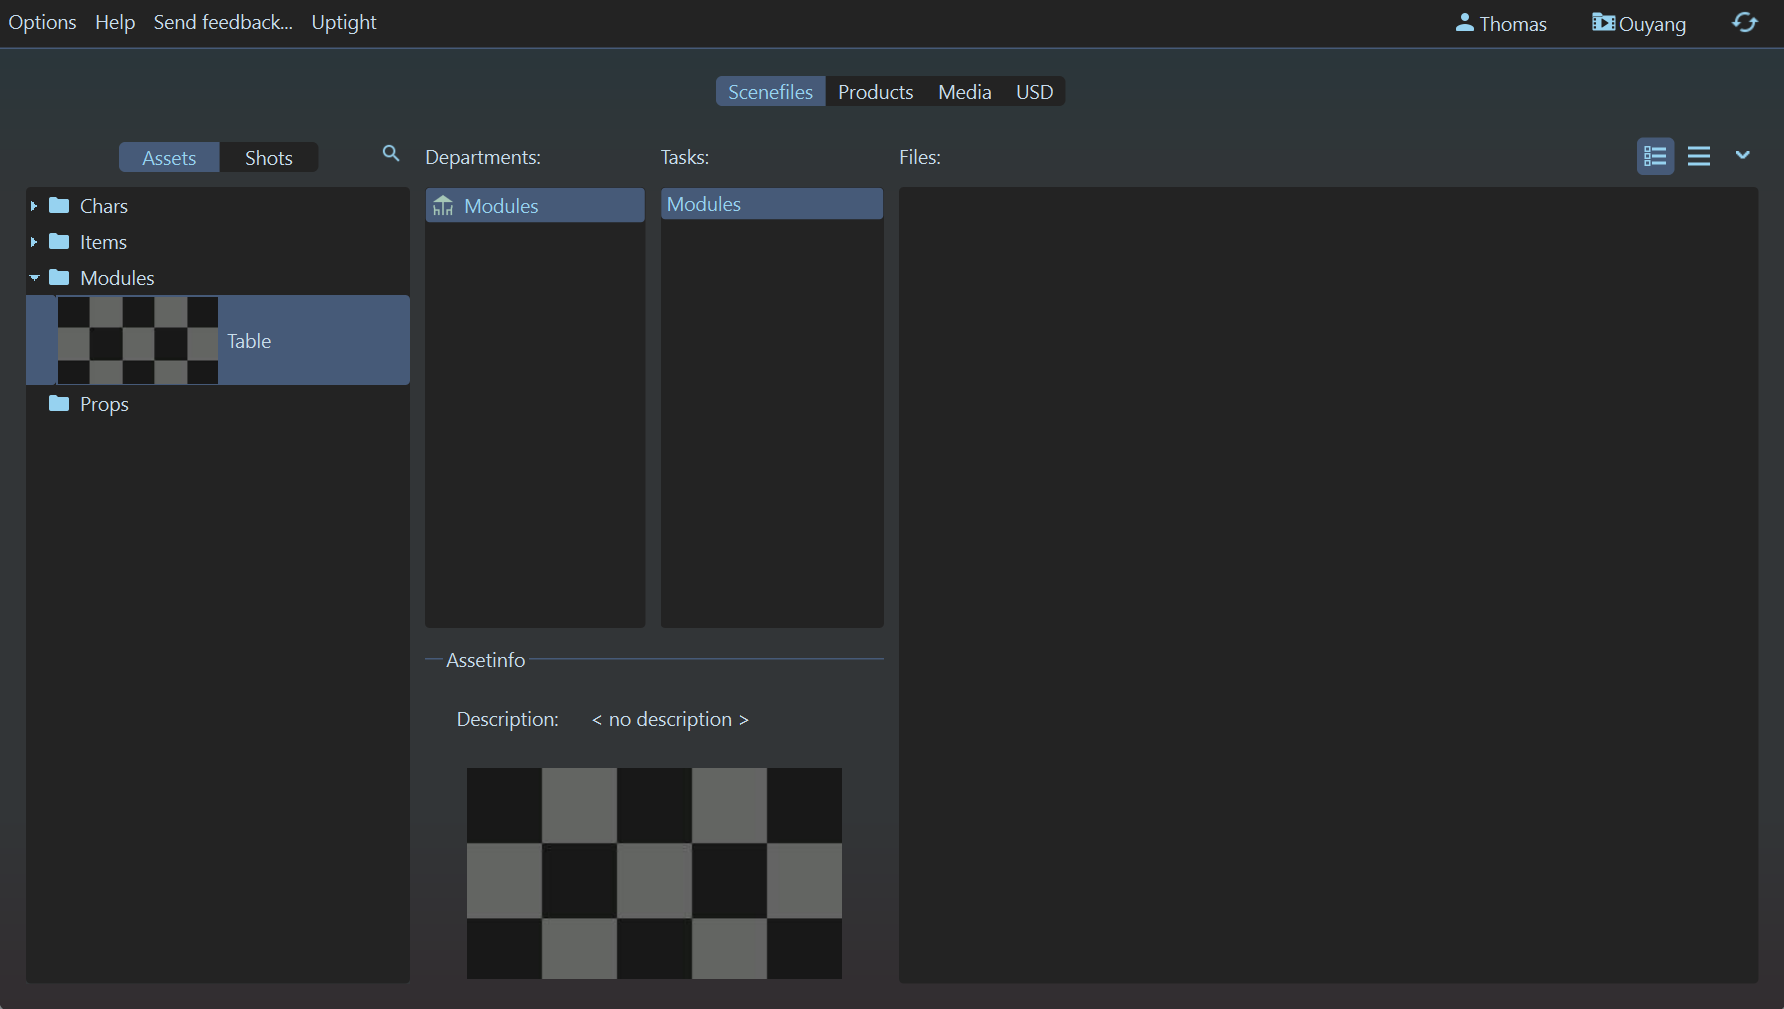Switch to detailed list view icon
Screen dimensions: 1784x1009
(x=1655, y=156)
